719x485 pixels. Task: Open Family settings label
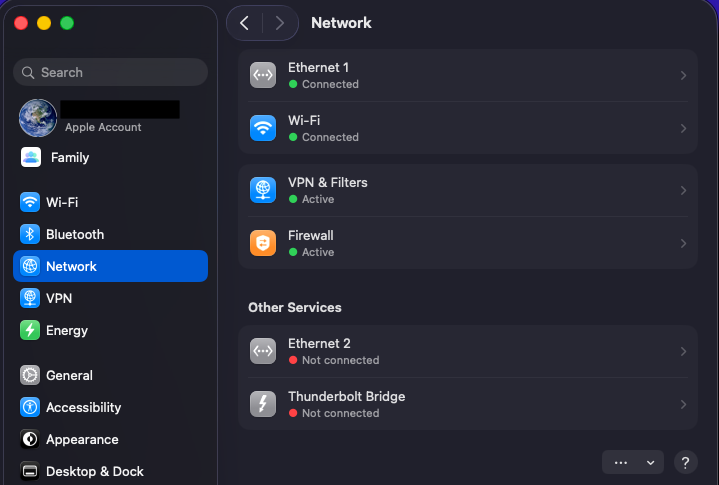[70, 158]
